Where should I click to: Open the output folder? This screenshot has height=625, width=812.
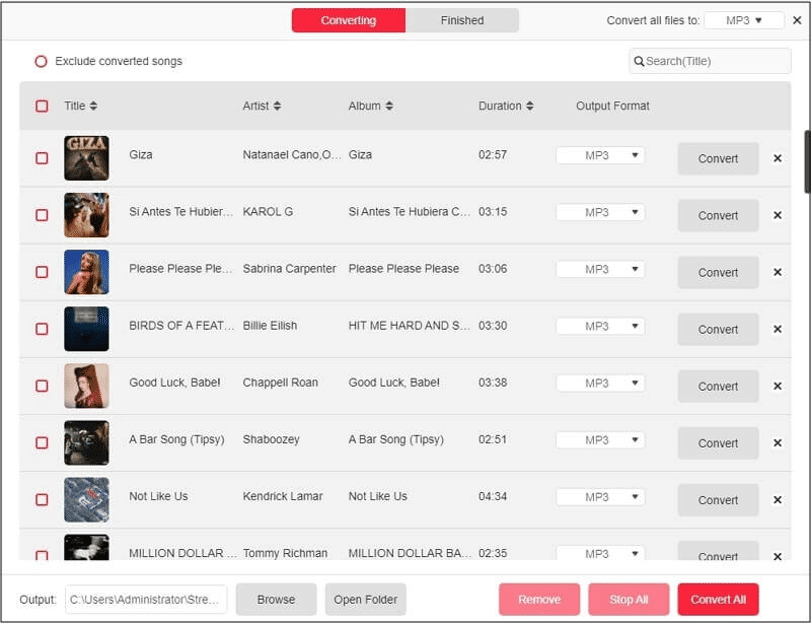pos(365,599)
